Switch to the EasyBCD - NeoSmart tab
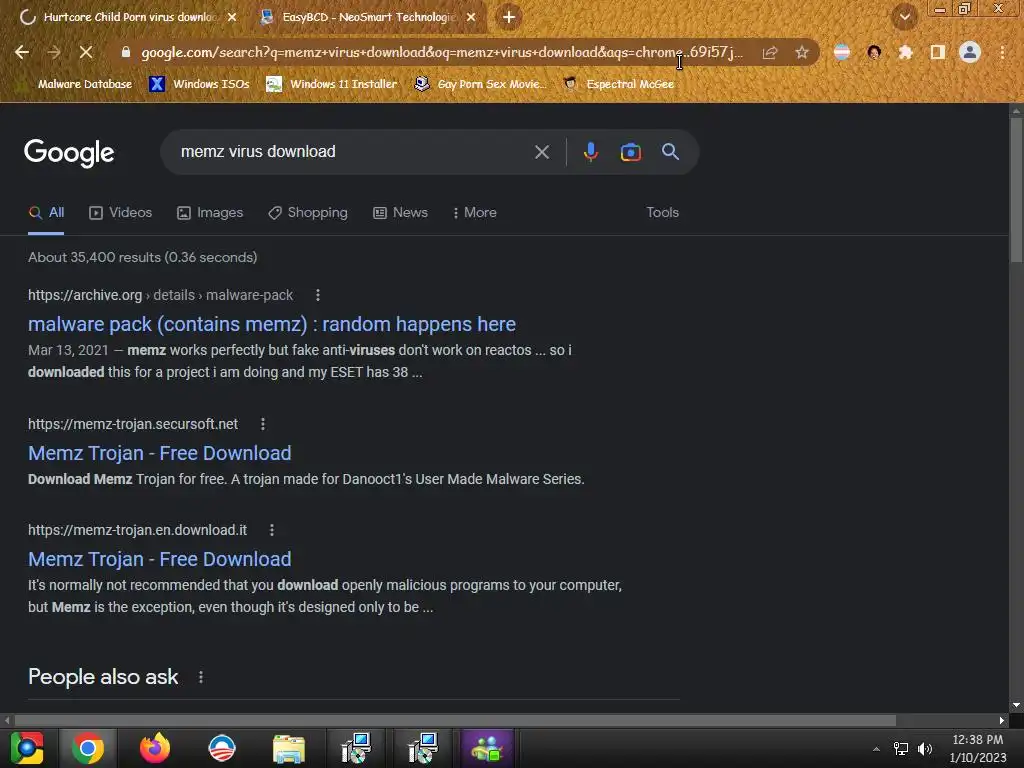Screen dimensions: 1024x768 point(368,17)
